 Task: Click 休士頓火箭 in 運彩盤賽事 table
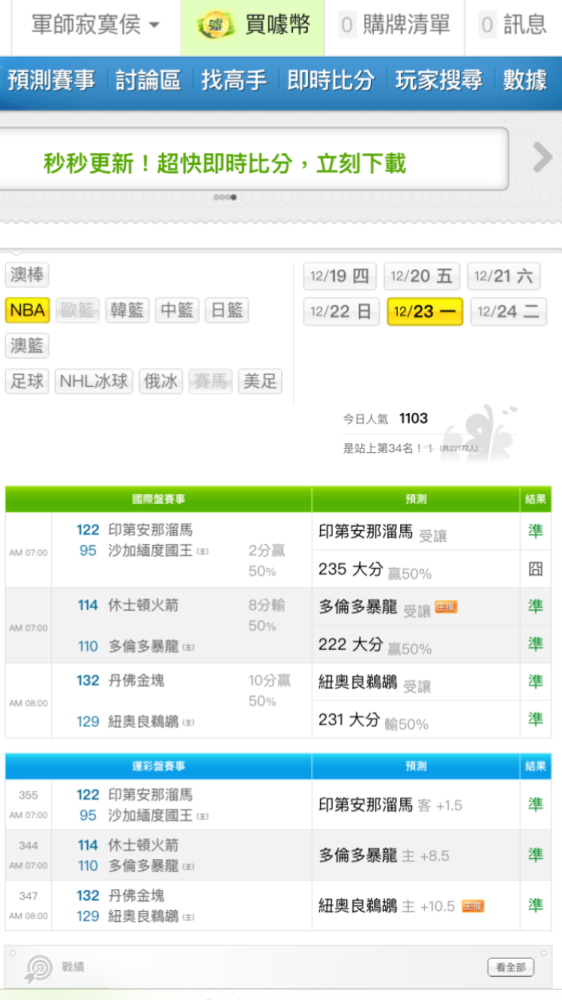tap(143, 845)
